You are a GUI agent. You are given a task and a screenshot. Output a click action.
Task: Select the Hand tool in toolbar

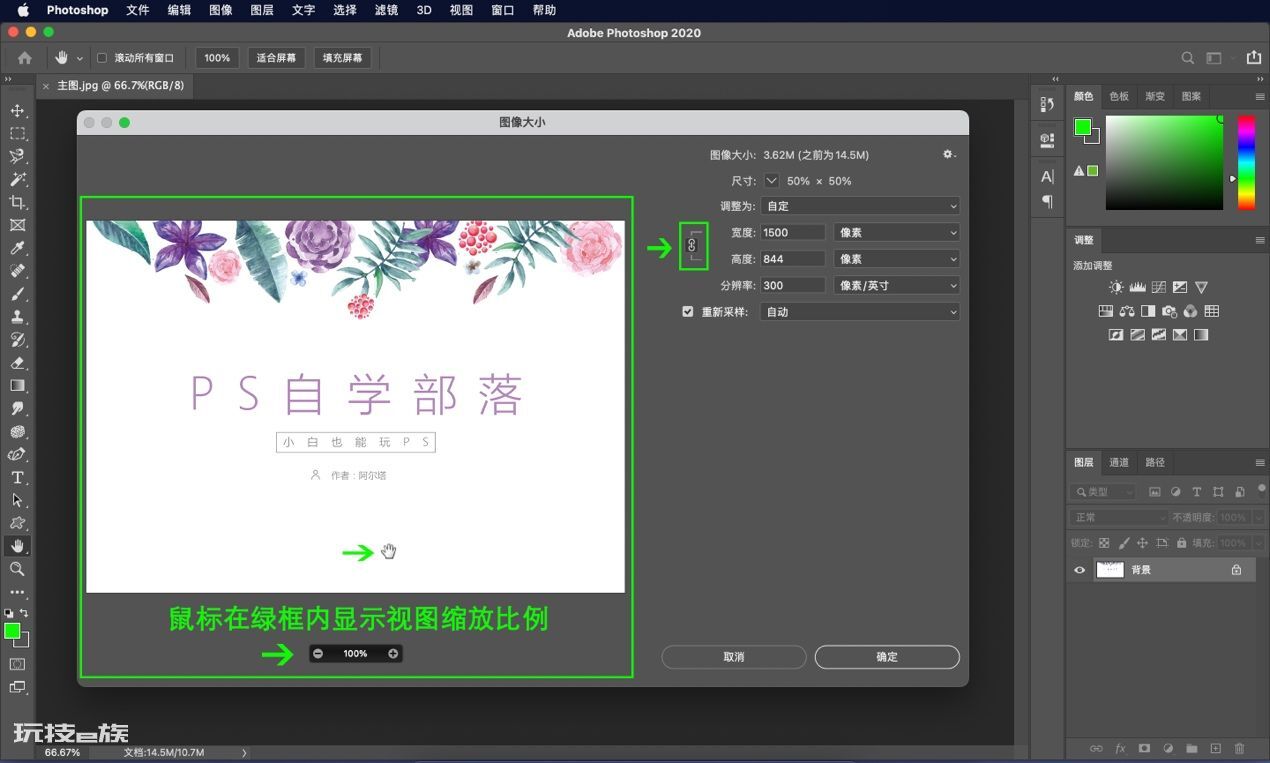[x=17, y=546]
